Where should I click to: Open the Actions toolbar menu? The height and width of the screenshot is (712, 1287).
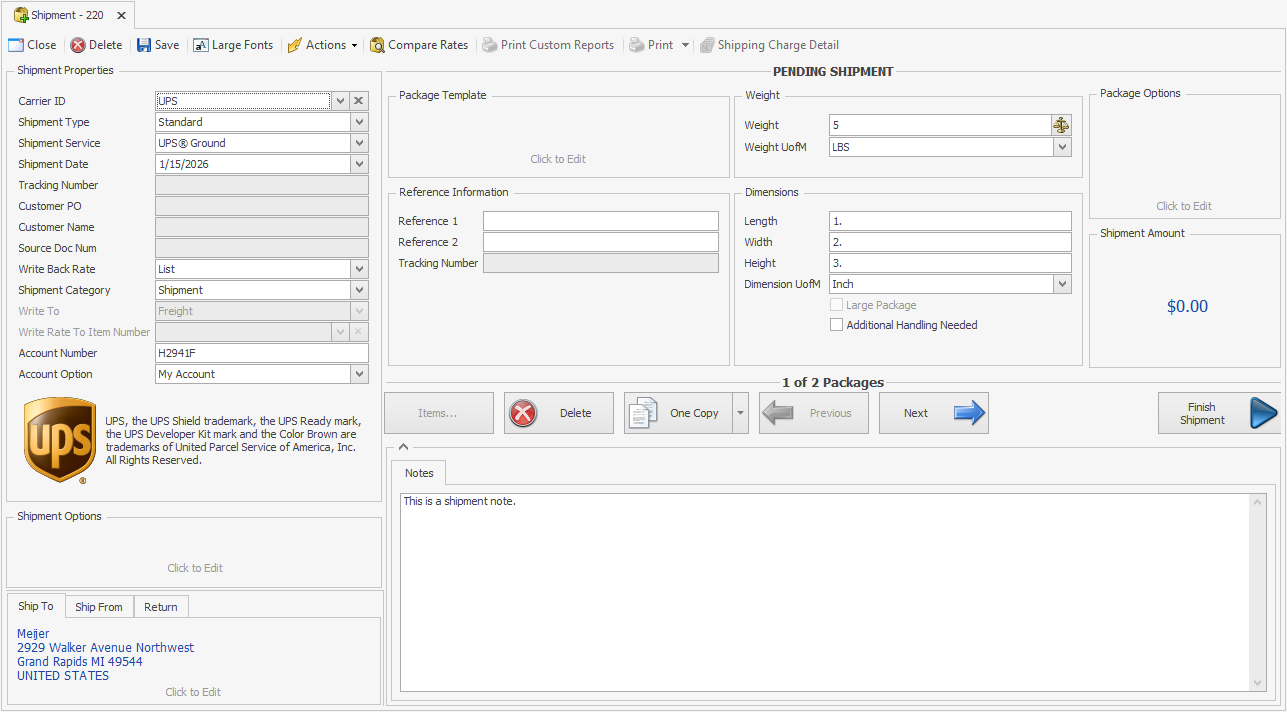tap(322, 45)
